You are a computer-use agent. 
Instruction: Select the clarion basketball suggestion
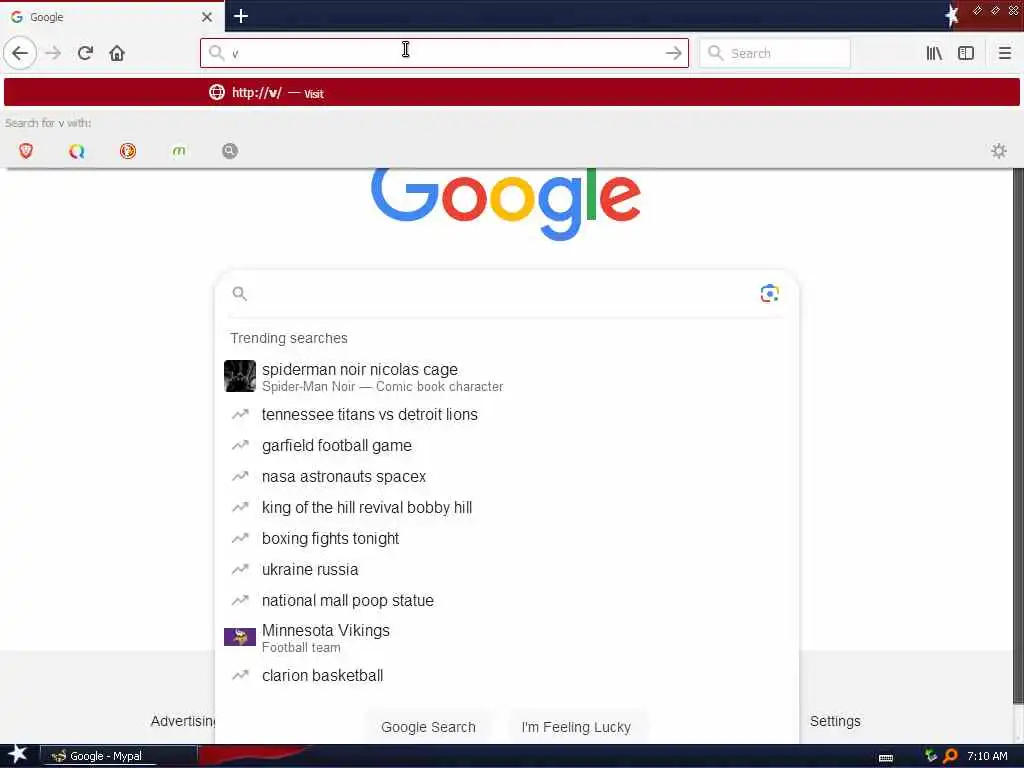coord(506,675)
